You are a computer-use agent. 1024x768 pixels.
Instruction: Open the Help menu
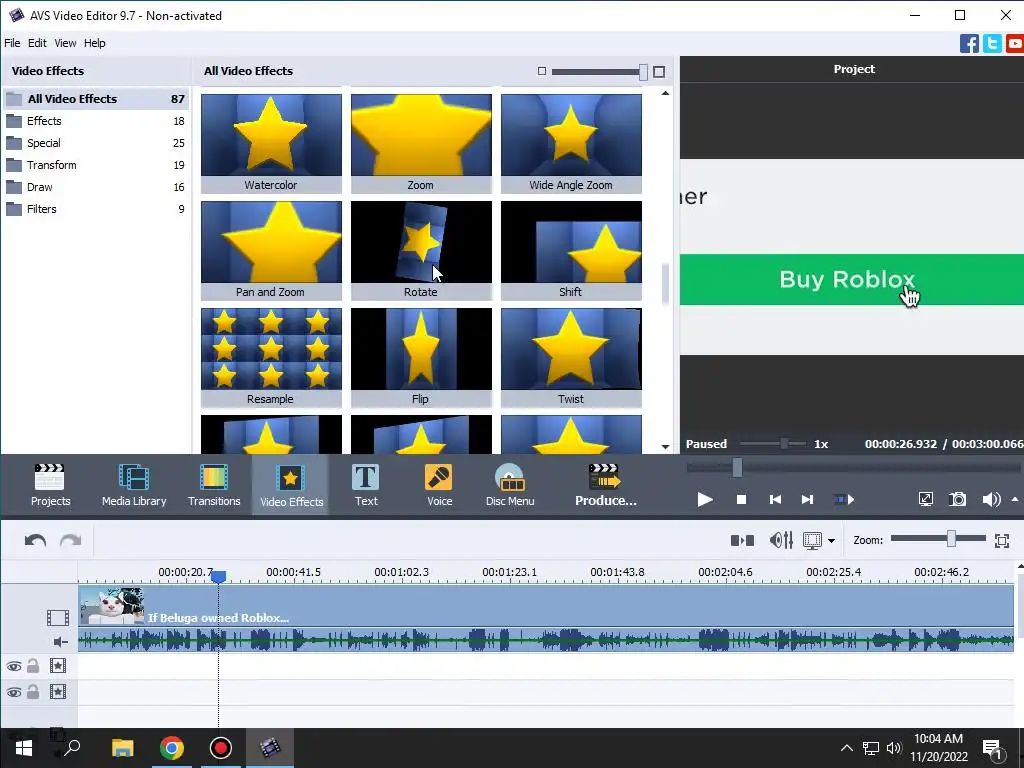tap(95, 43)
